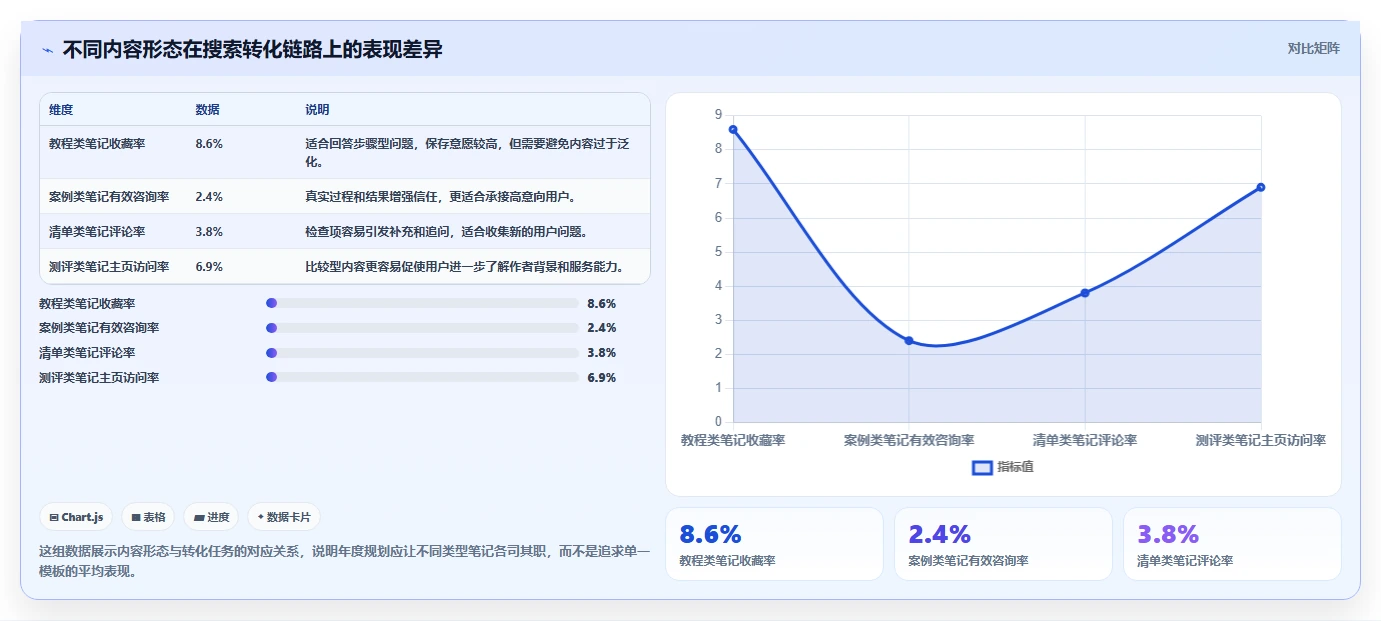Click the 清单类笔记评论率 progress bar
This screenshot has width=1381, height=621.
(x=422, y=353)
